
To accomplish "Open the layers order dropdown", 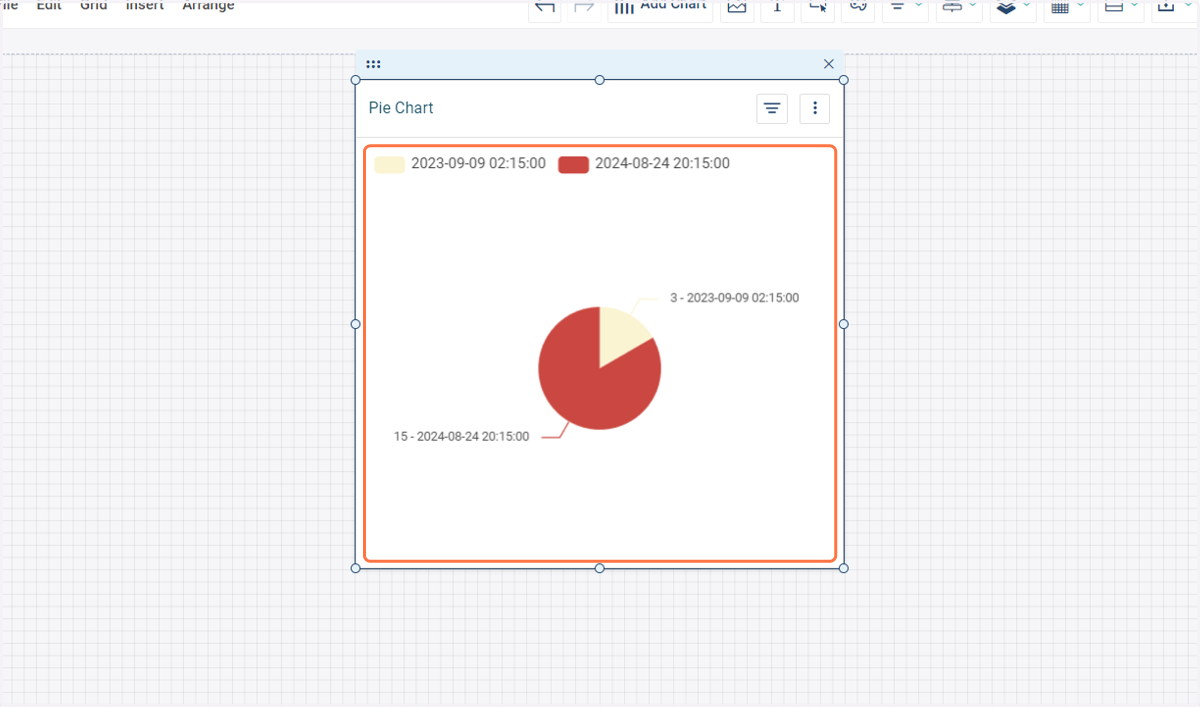I will coord(1012,7).
